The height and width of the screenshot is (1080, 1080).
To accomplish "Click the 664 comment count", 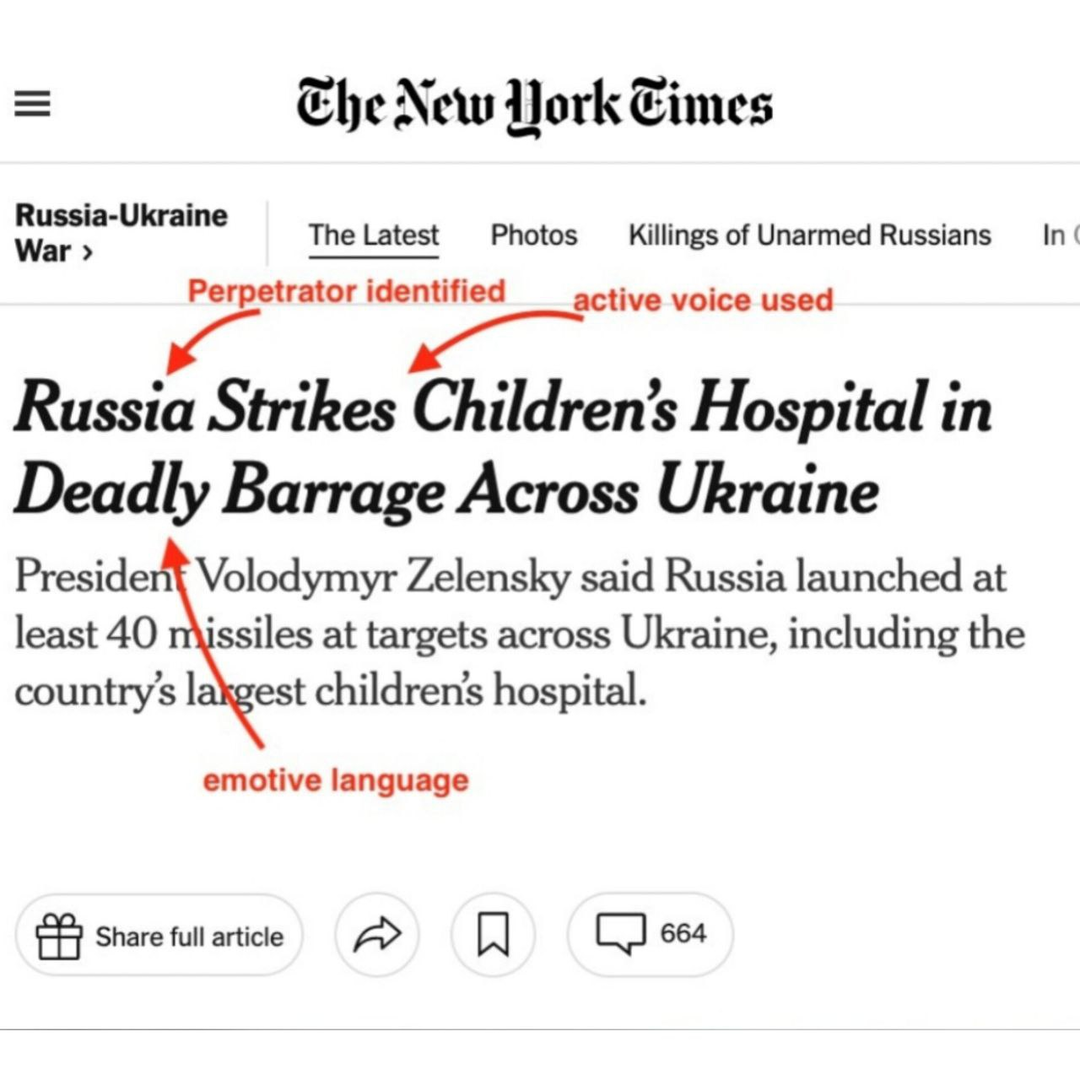I will [683, 934].
